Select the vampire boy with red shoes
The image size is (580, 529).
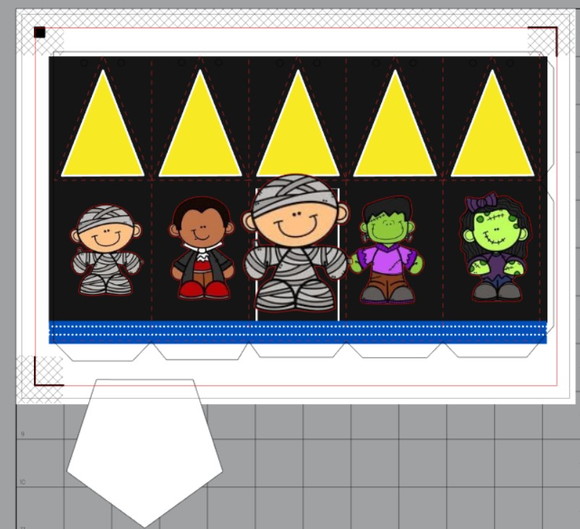[202, 248]
